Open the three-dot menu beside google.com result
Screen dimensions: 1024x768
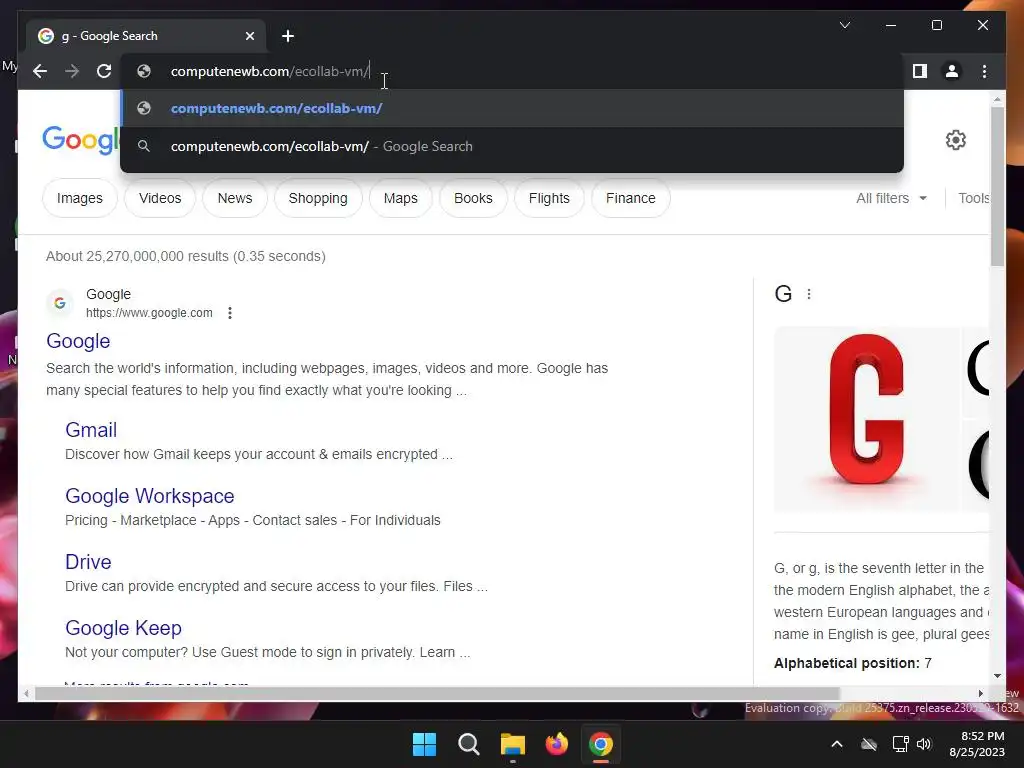coord(230,313)
